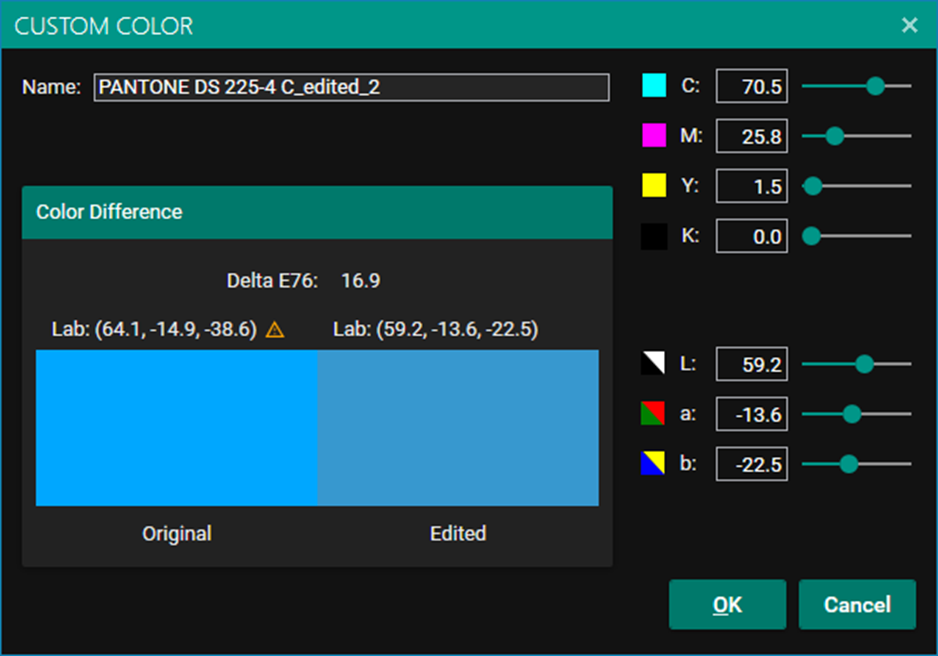This screenshot has width=938, height=656.
Task: Click the M value input box
Action: pyautogui.click(x=752, y=137)
